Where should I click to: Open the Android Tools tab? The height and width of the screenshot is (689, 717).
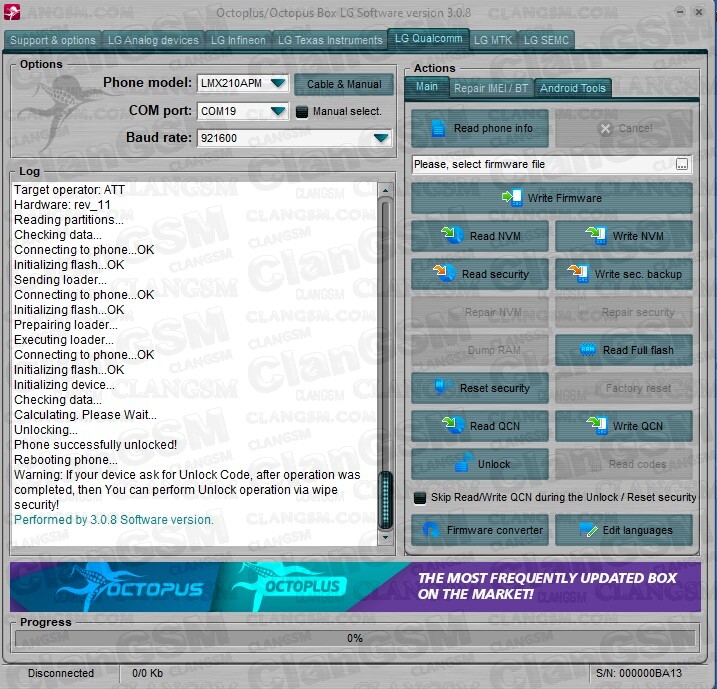573,88
